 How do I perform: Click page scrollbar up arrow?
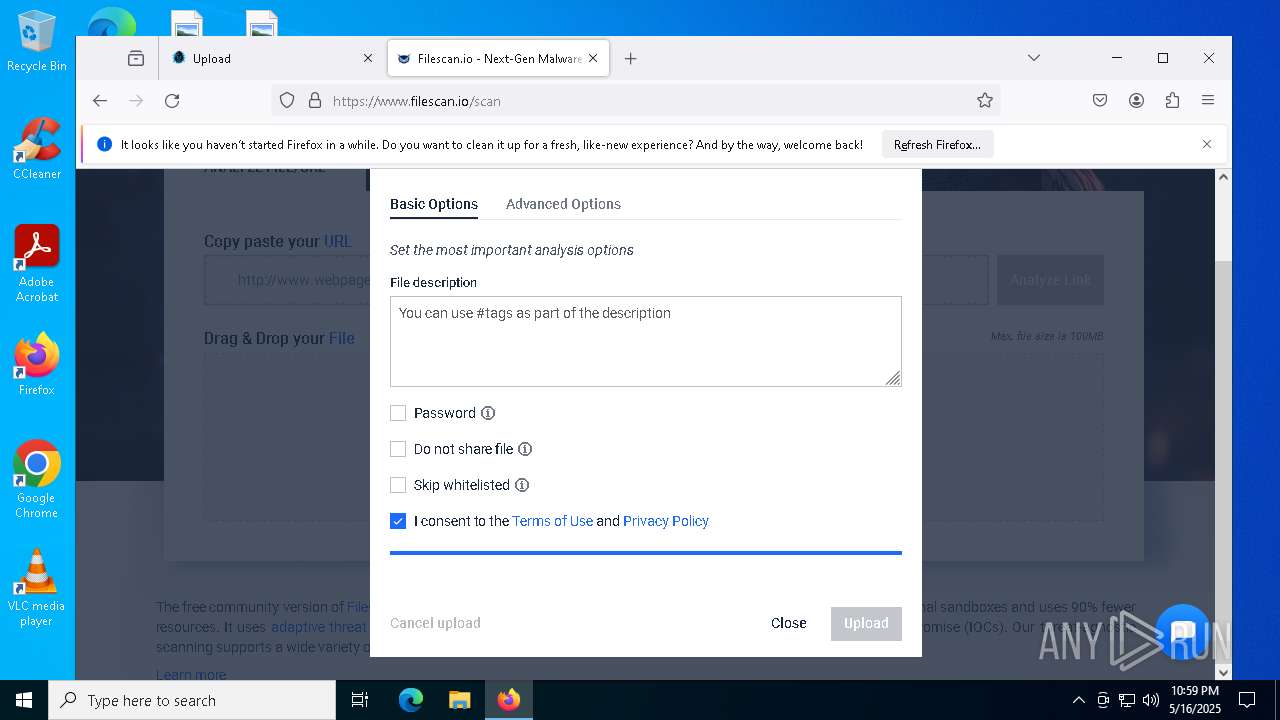click(1223, 177)
